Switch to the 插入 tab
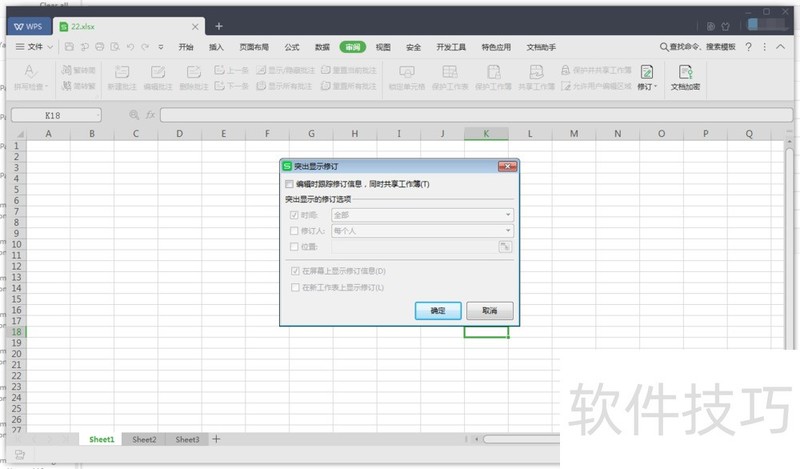 pos(216,47)
